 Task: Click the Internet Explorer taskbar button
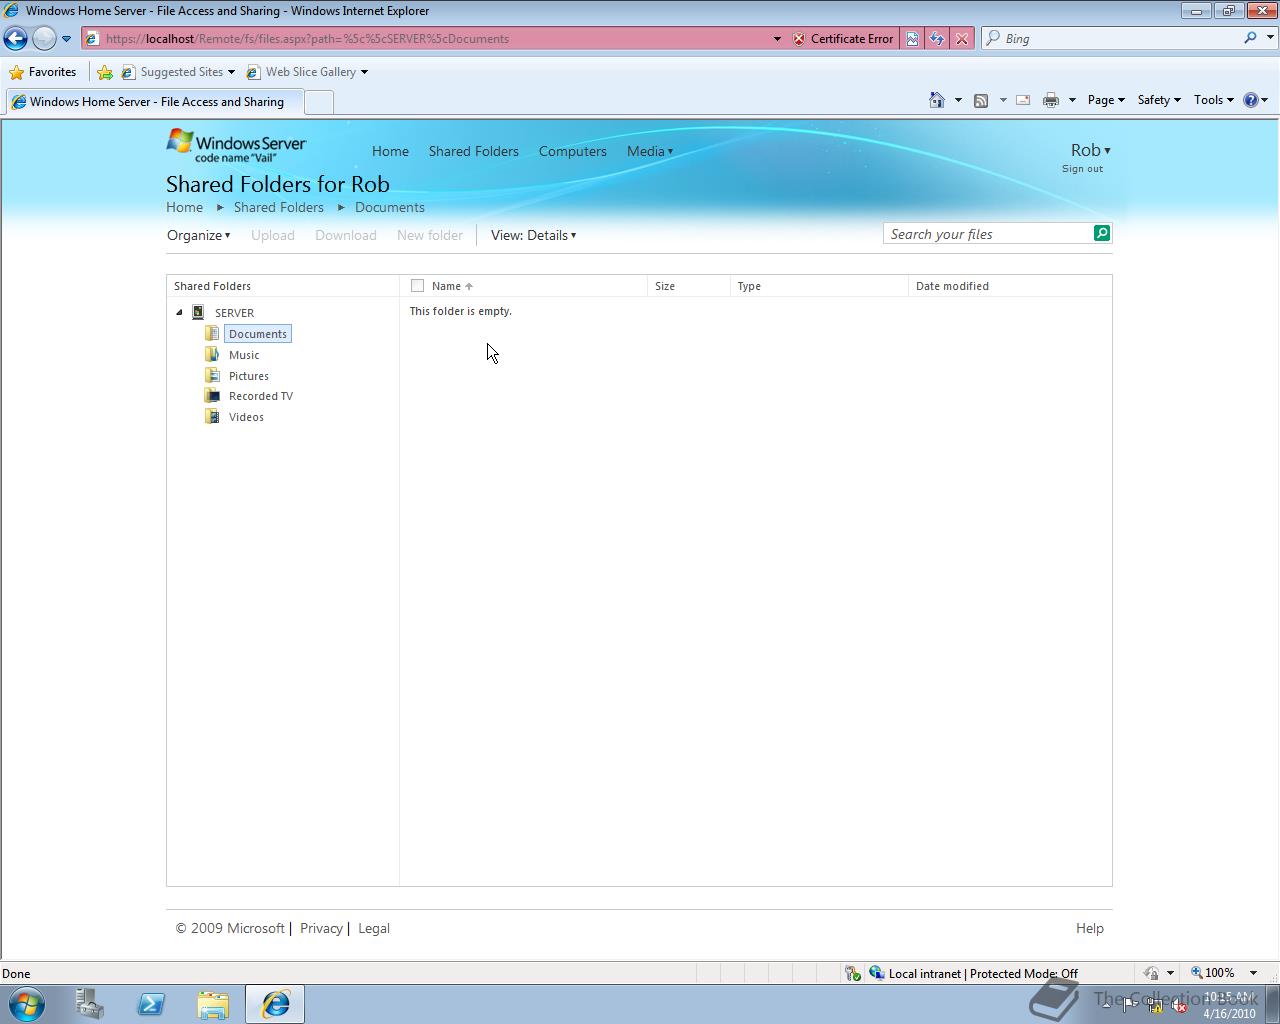(x=275, y=1004)
